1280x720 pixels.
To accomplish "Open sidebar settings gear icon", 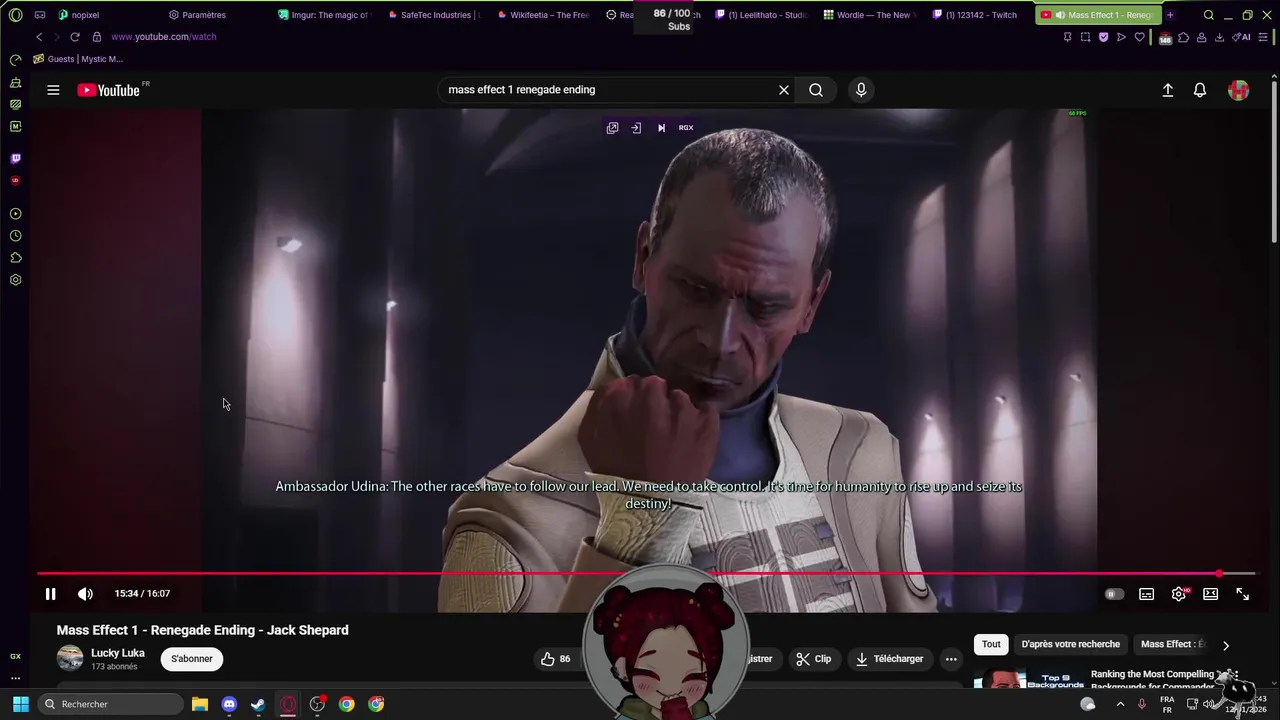I will coord(15,280).
